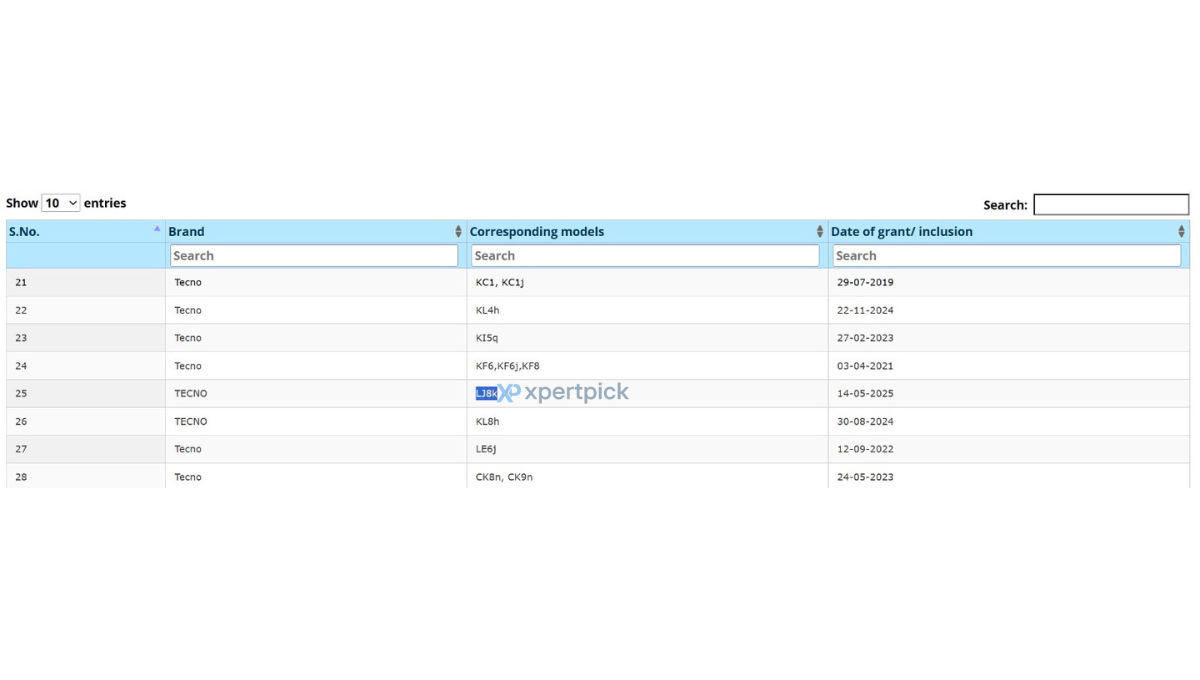Click the Date of grant search field
Image resolution: width=1200 pixels, height=680 pixels.
1007,256
